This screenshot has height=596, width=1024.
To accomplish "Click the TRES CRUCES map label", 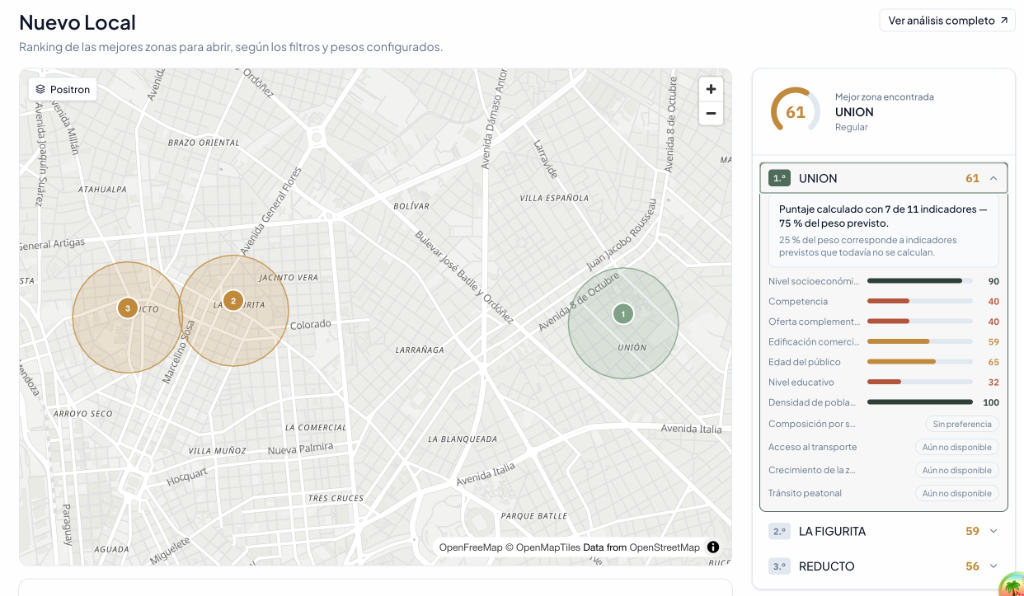I will 336,498.
